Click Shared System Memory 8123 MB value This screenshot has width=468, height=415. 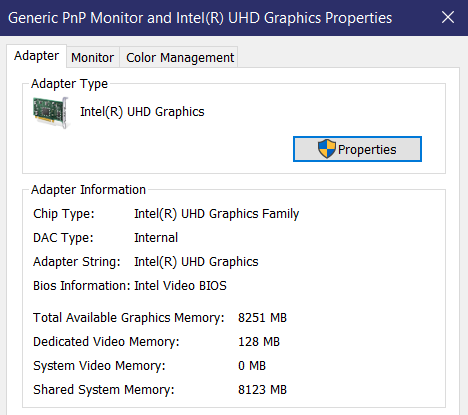(x=262, y=390)
